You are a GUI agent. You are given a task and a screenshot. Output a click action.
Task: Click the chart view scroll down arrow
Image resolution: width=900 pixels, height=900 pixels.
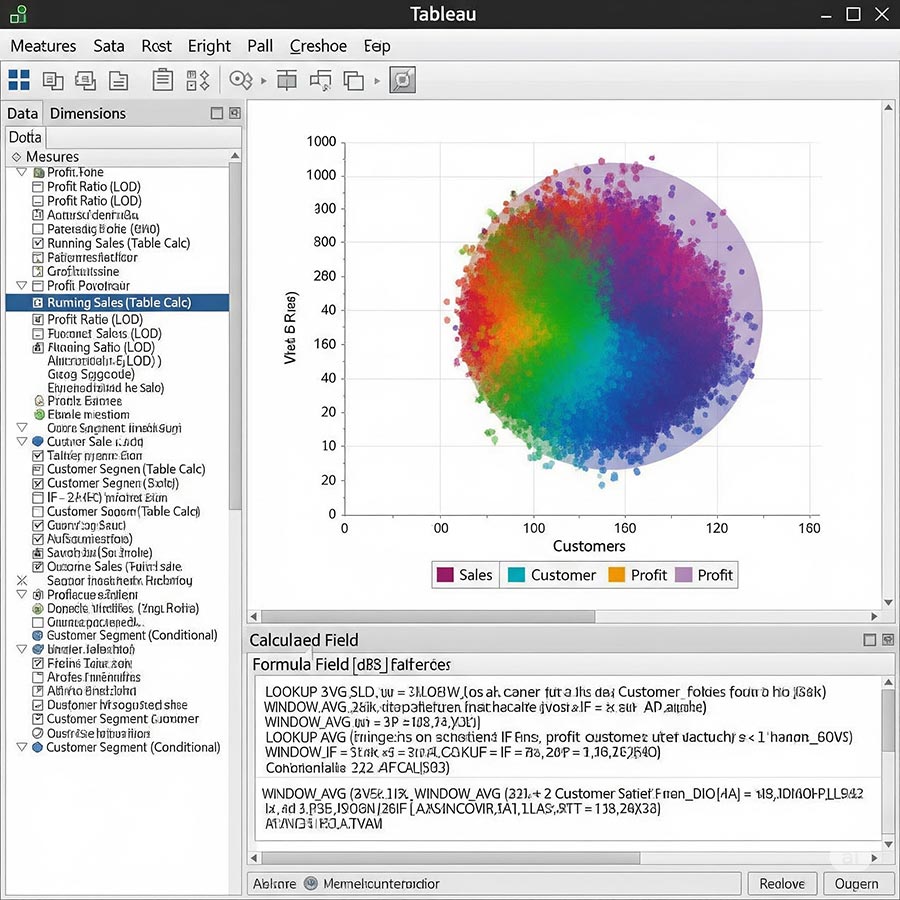(888, 602)
